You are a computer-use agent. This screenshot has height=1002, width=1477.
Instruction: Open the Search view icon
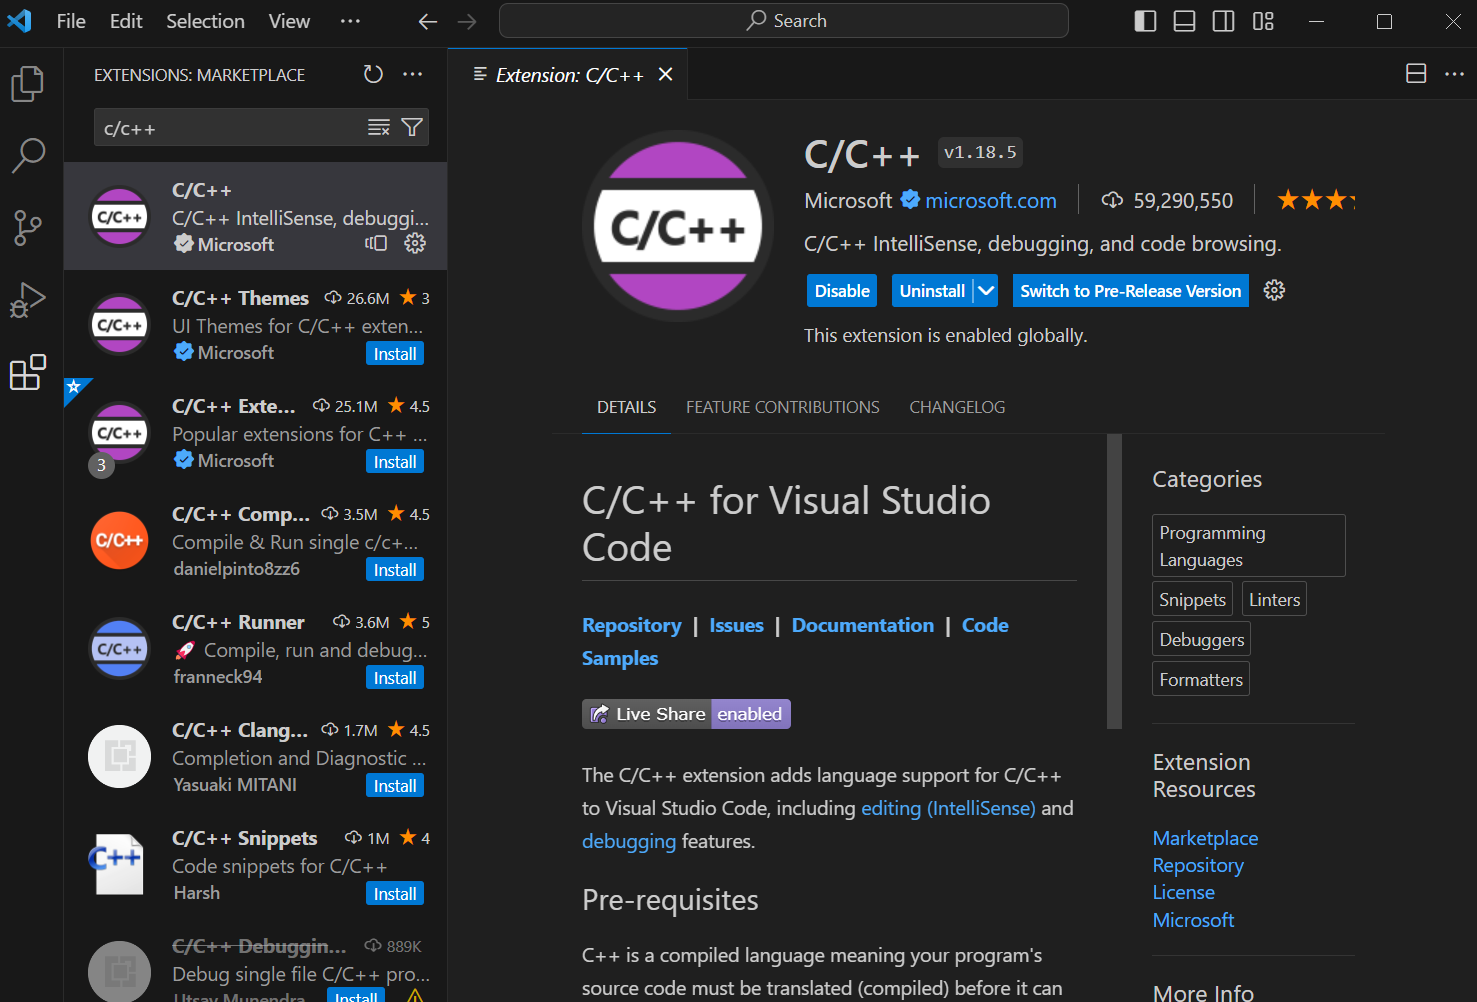point(27,156)
